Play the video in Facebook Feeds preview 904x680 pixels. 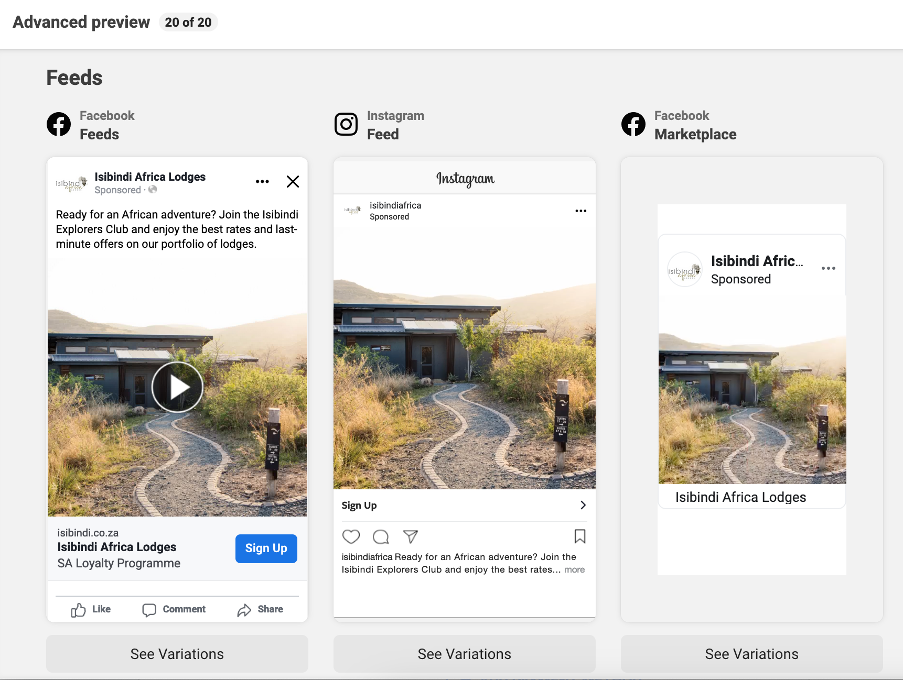(x=177, y=387)
